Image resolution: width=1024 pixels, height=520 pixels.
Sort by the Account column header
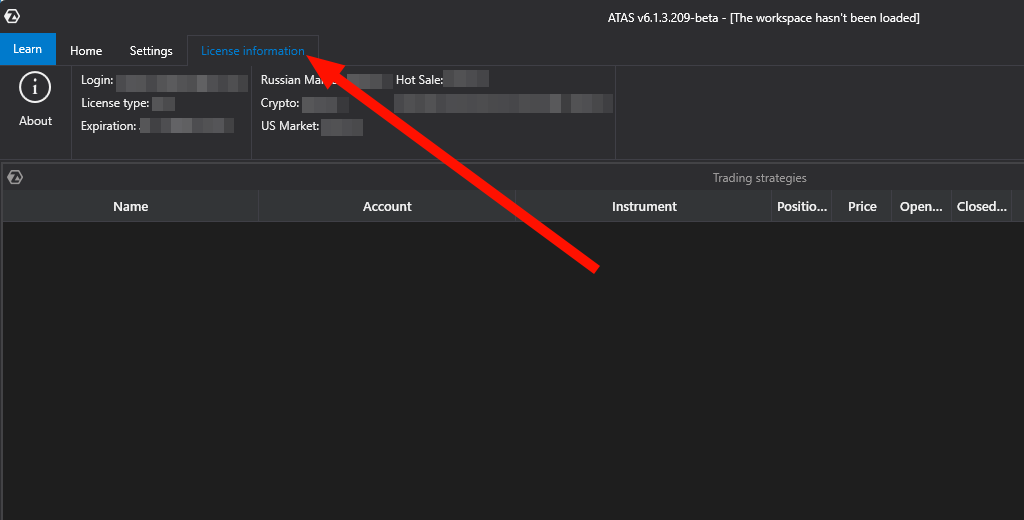tap(387, 206)
